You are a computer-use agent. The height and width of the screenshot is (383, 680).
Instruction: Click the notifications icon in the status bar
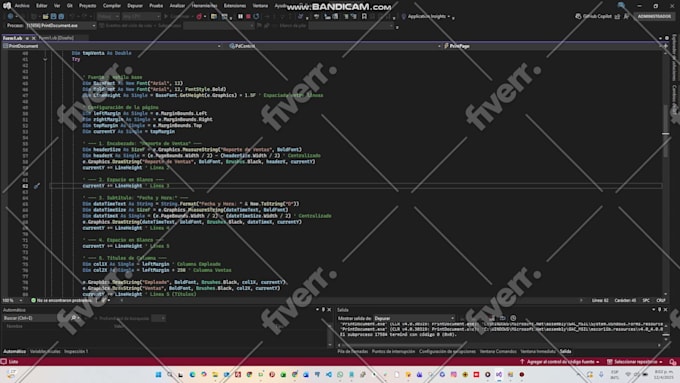pyautogui.click(x=672, y=362)
